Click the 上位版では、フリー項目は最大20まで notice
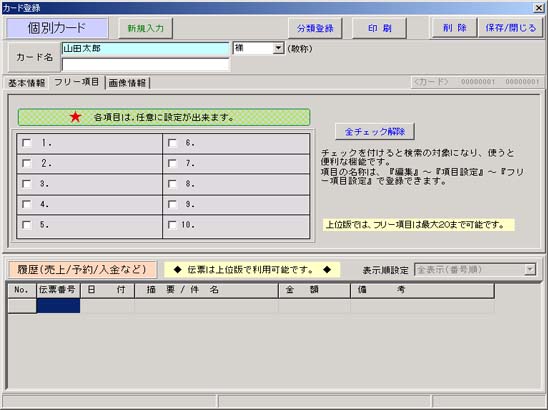The image size is (548, 410). point(418,224)
